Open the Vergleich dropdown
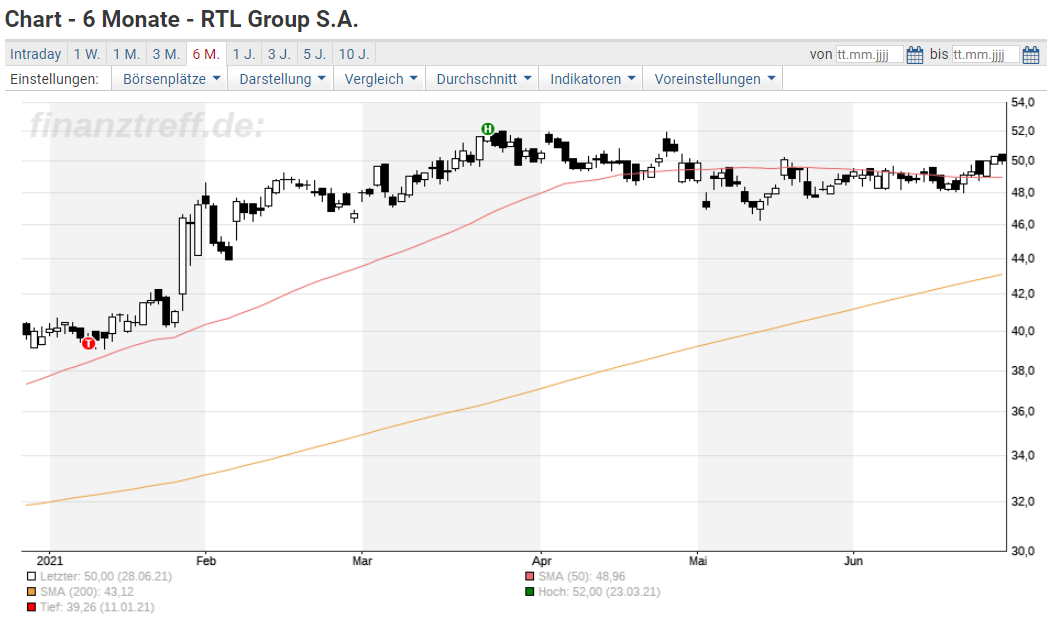The width and height of the screenshot is (1047, 623). coord(380,79)
